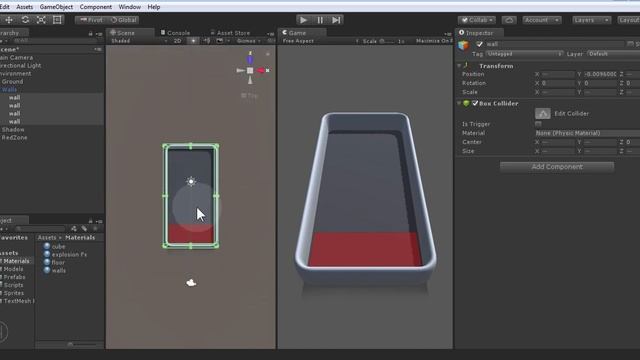
Task: Toggle Maximize On Play in Game view
Action: [433, 41]
